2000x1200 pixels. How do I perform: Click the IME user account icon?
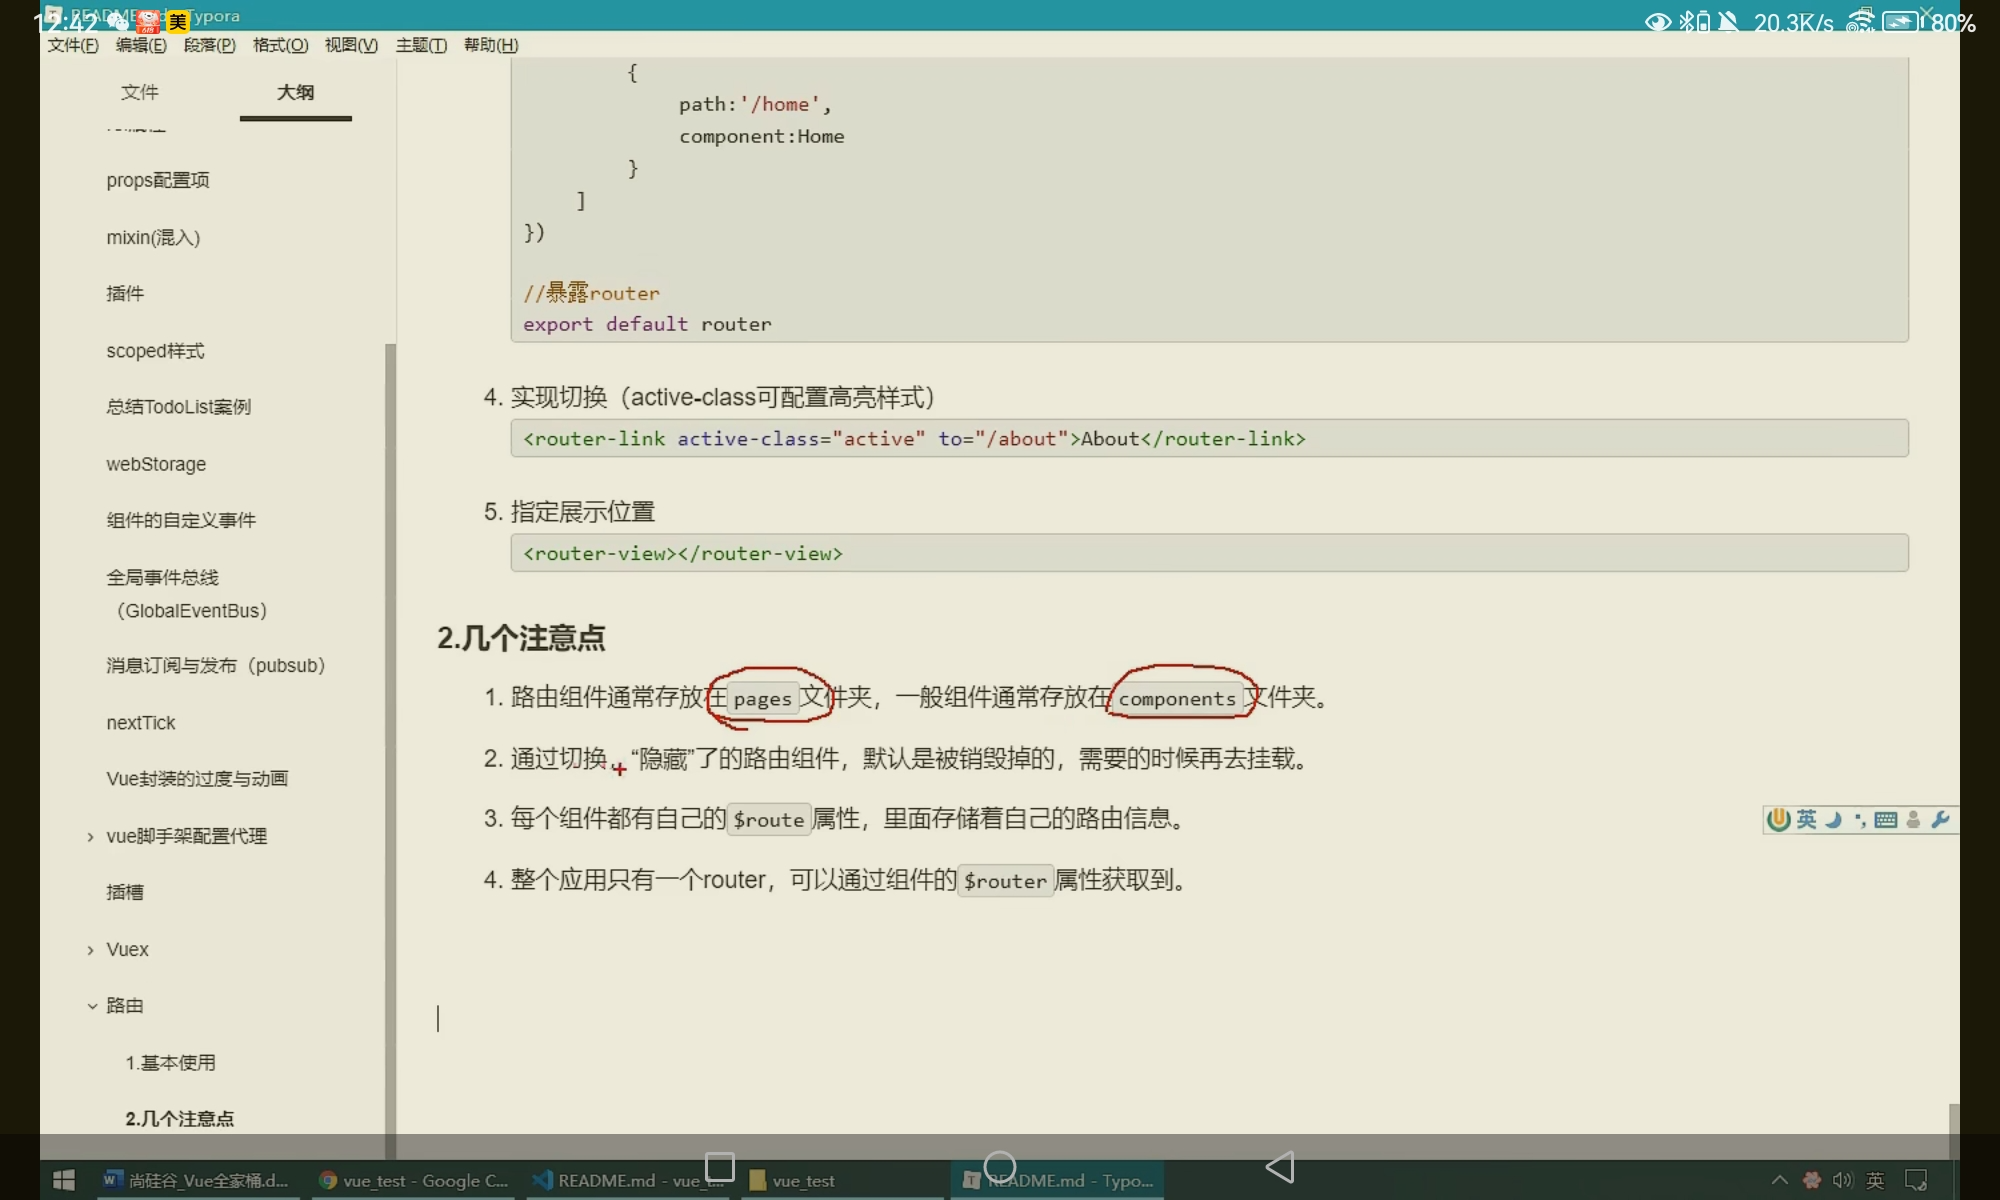pos(1913,820)
